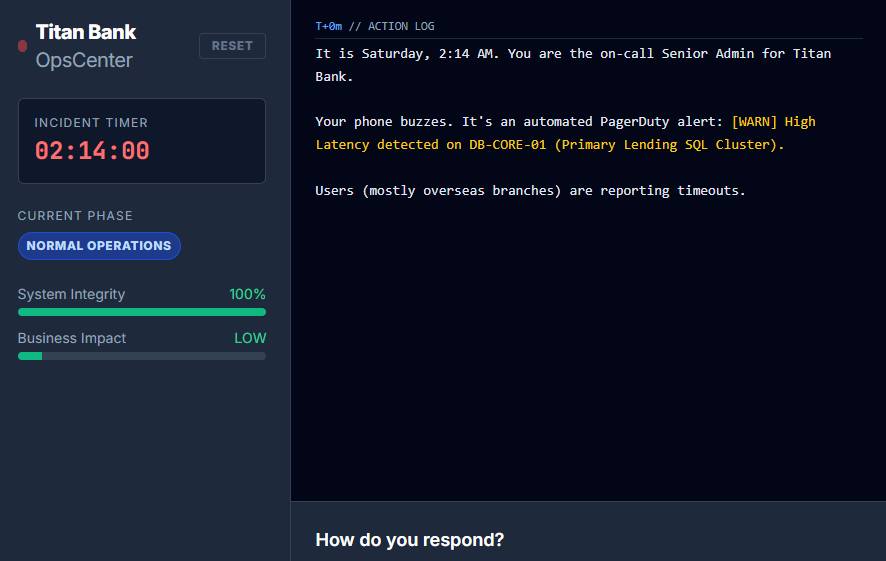Click the CURRENT PHASE label
Image resolution: width=886 pixels, height=561 pixels.
point(75,216)
